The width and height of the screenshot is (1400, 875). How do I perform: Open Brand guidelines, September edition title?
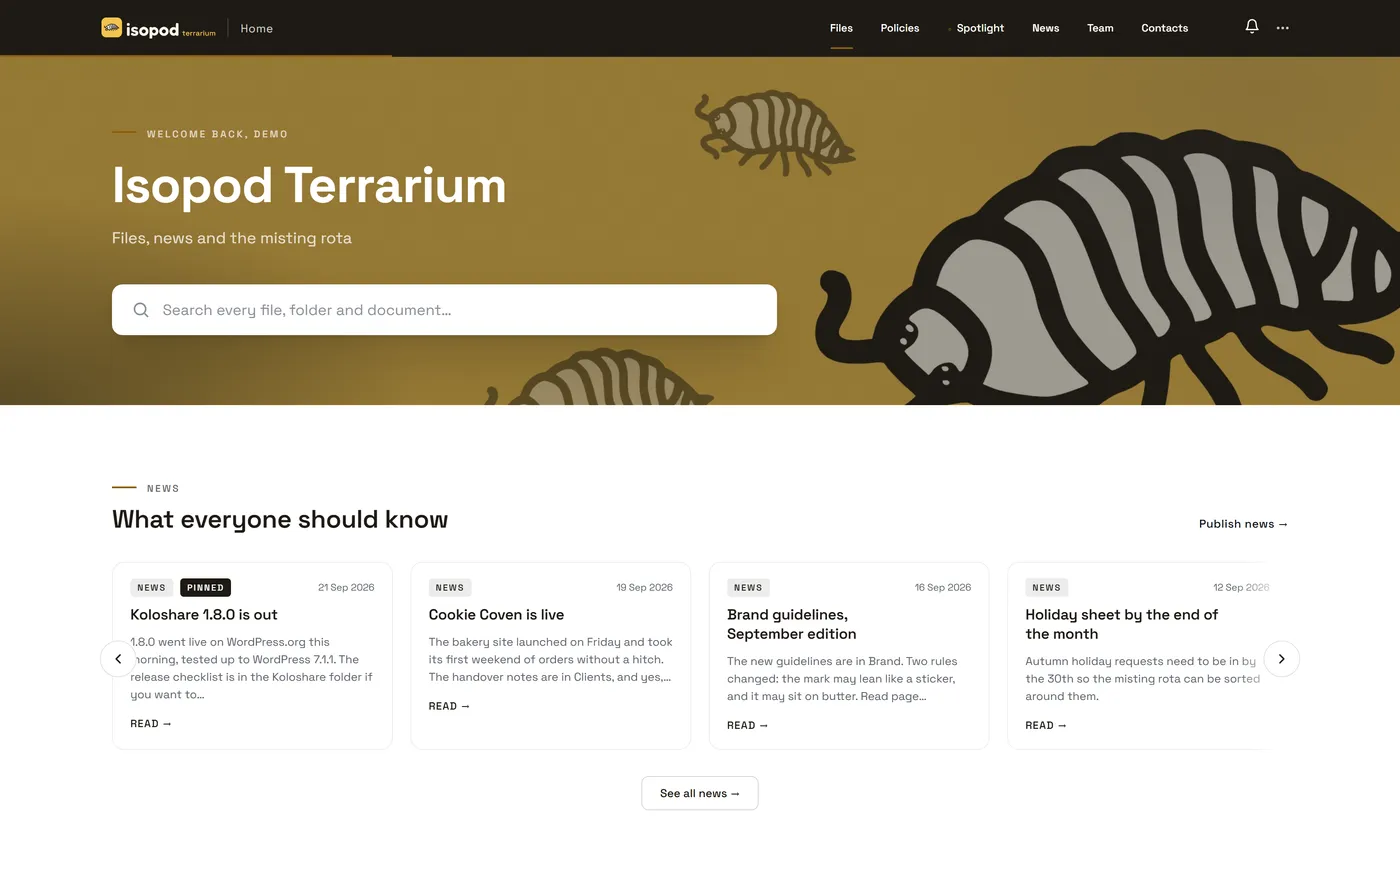[792, 624]
